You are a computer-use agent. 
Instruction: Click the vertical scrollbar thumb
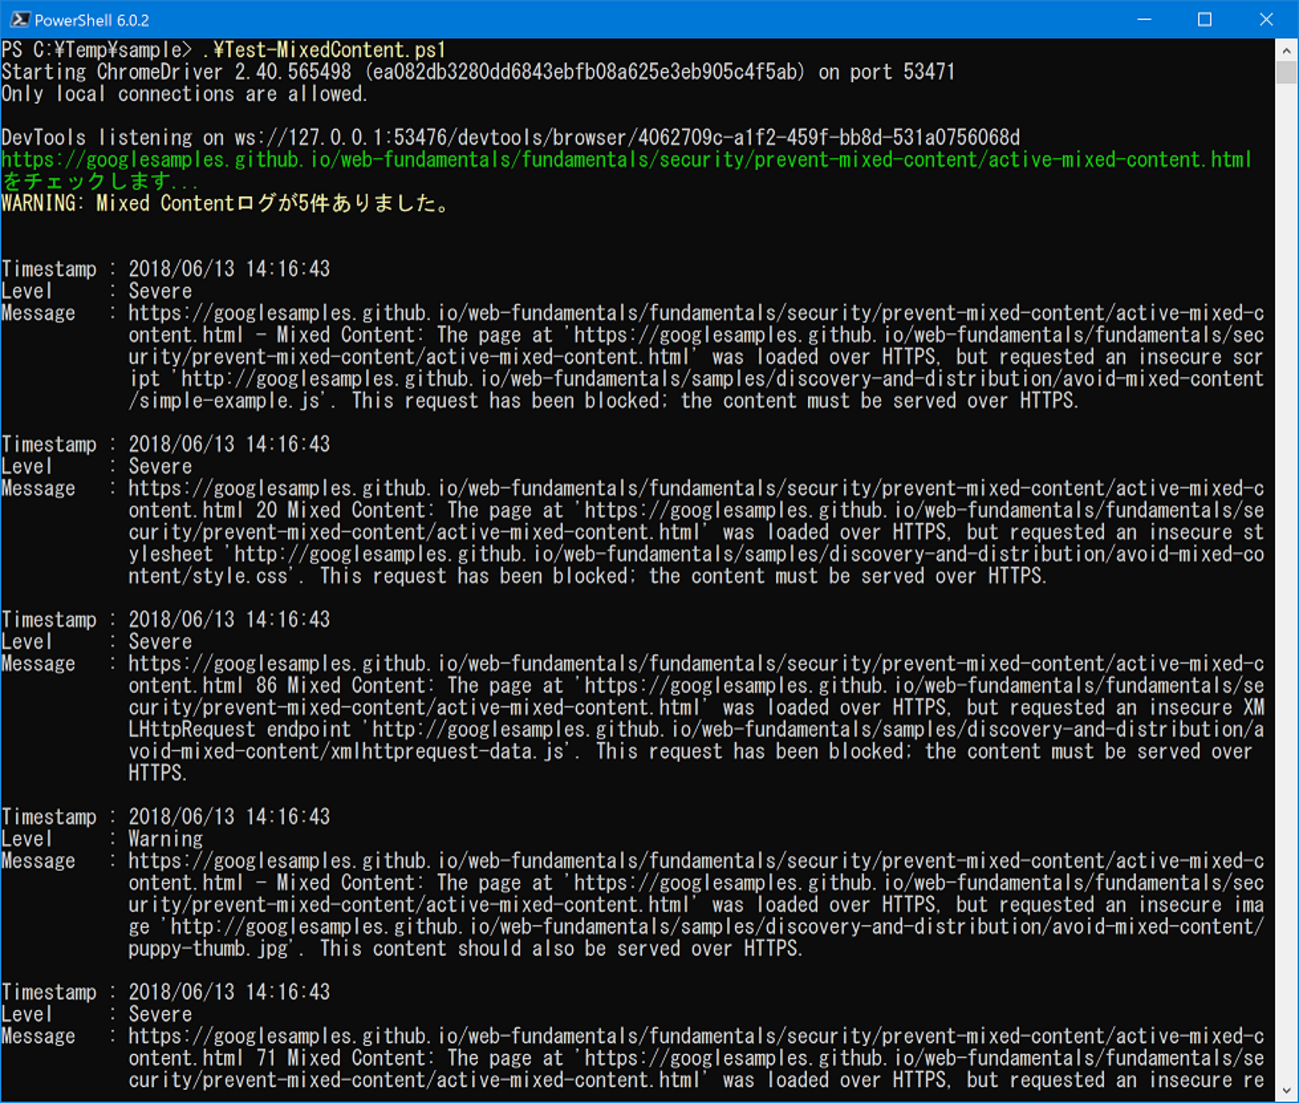point(1286,72)
